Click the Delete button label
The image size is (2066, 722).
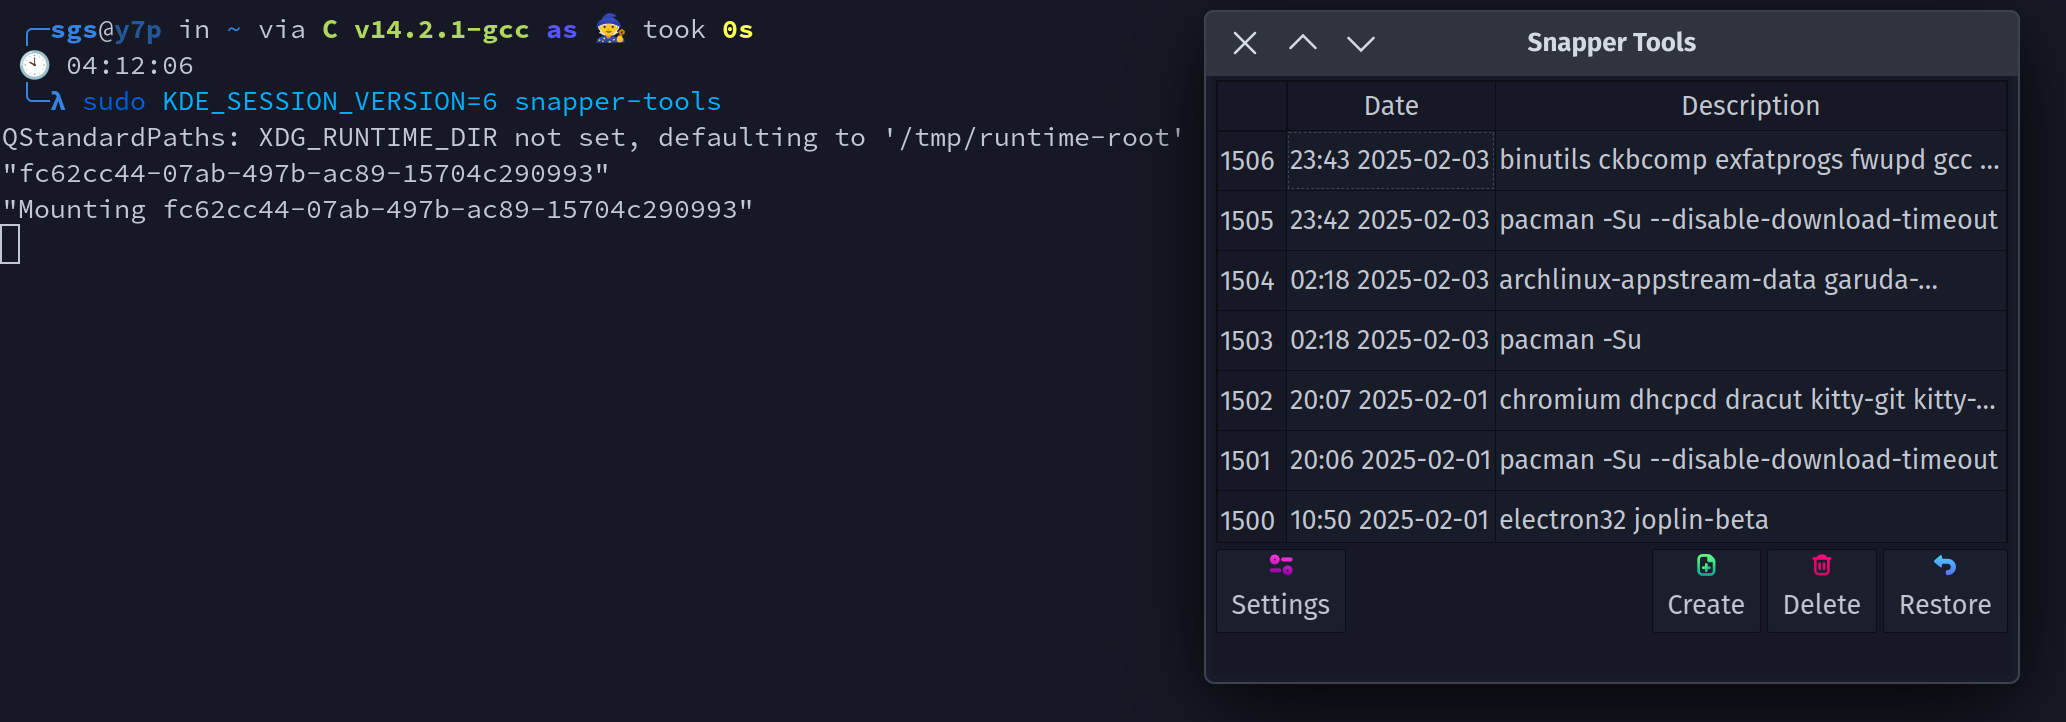(1821, 605)
